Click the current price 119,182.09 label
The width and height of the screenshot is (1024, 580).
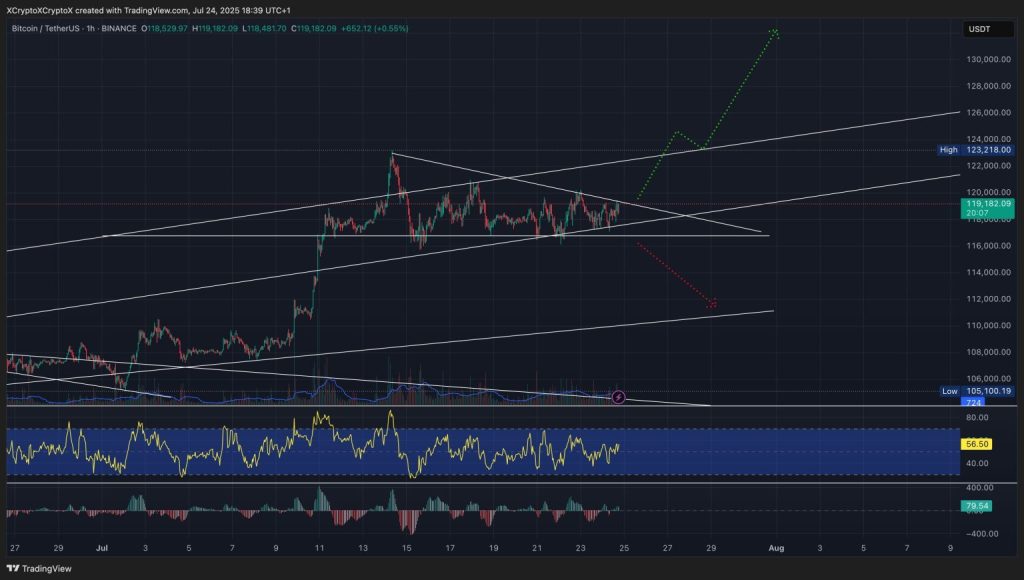[x=987, y=208]
